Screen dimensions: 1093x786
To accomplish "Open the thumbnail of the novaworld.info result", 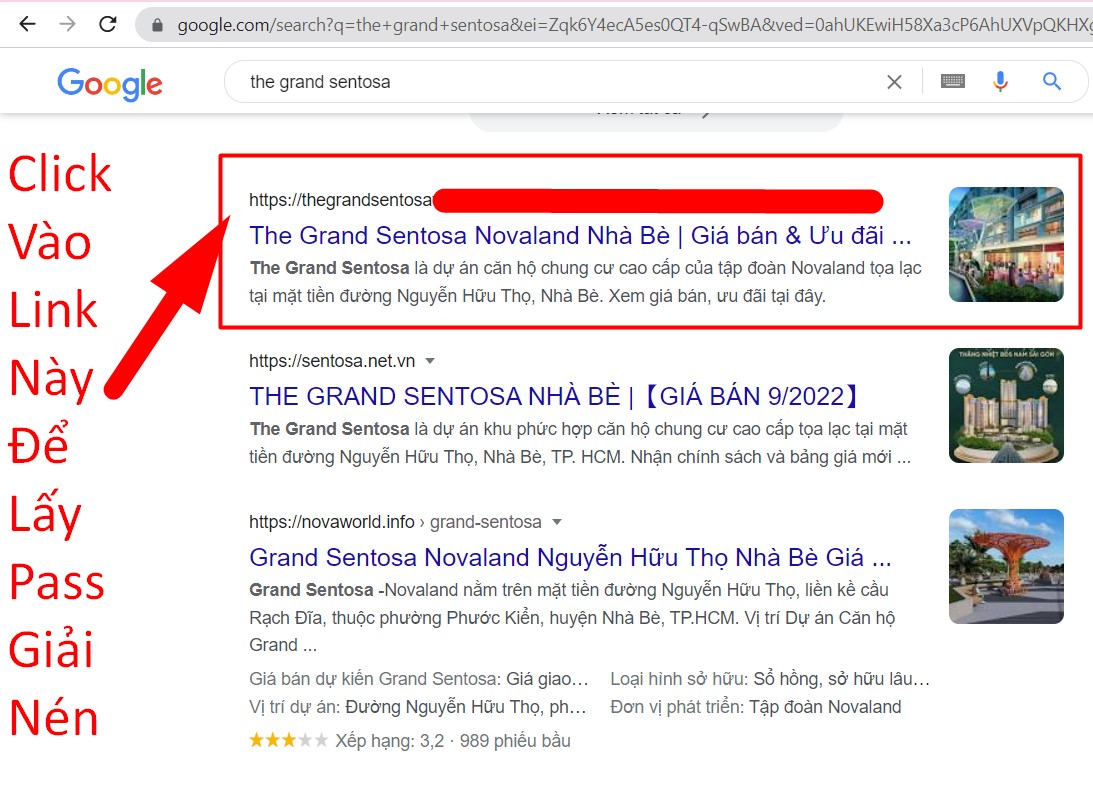I will (x=1006, y=567).
